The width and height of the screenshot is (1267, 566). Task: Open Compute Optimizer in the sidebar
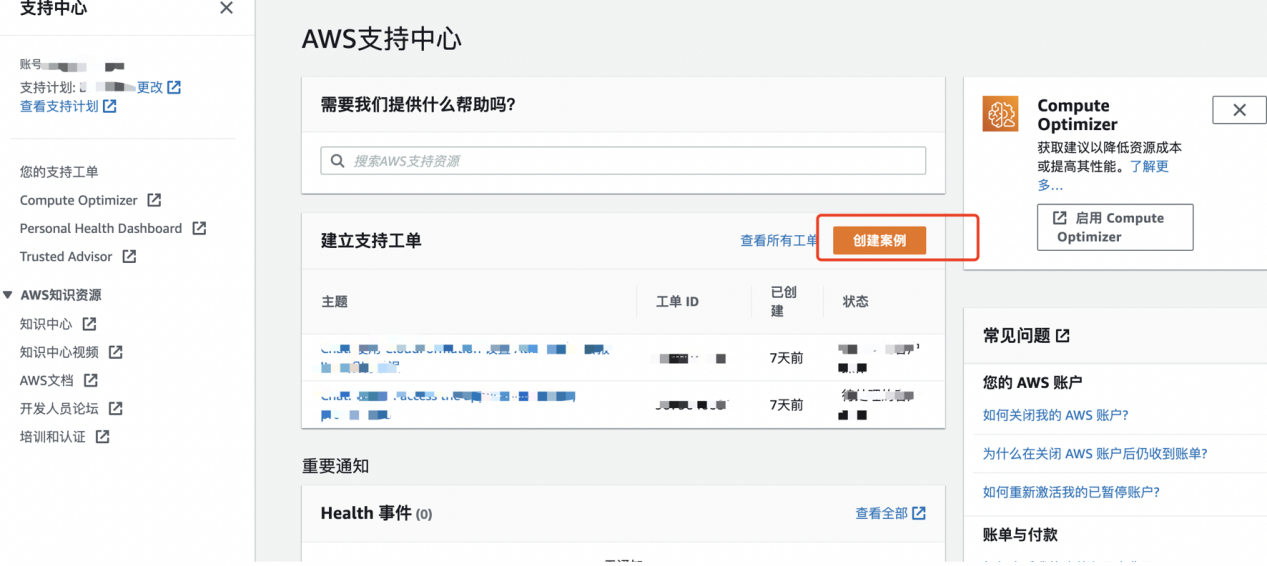point(79,200)
